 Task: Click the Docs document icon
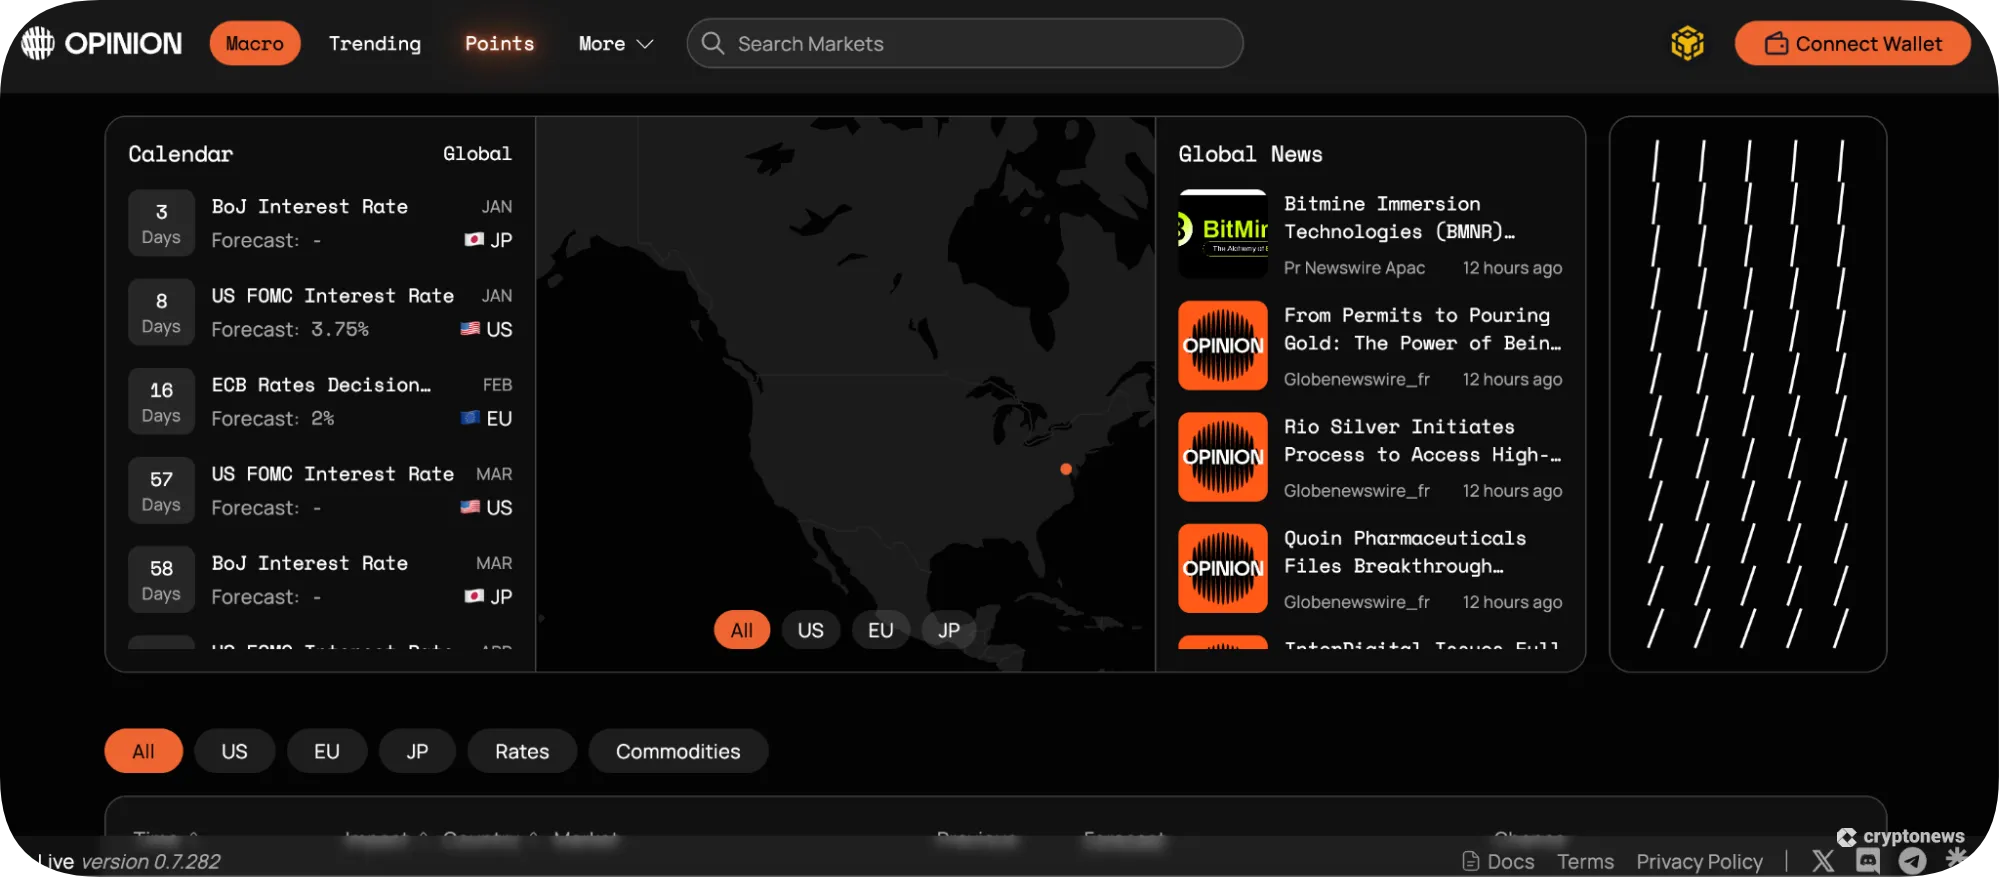(1470, 861)
